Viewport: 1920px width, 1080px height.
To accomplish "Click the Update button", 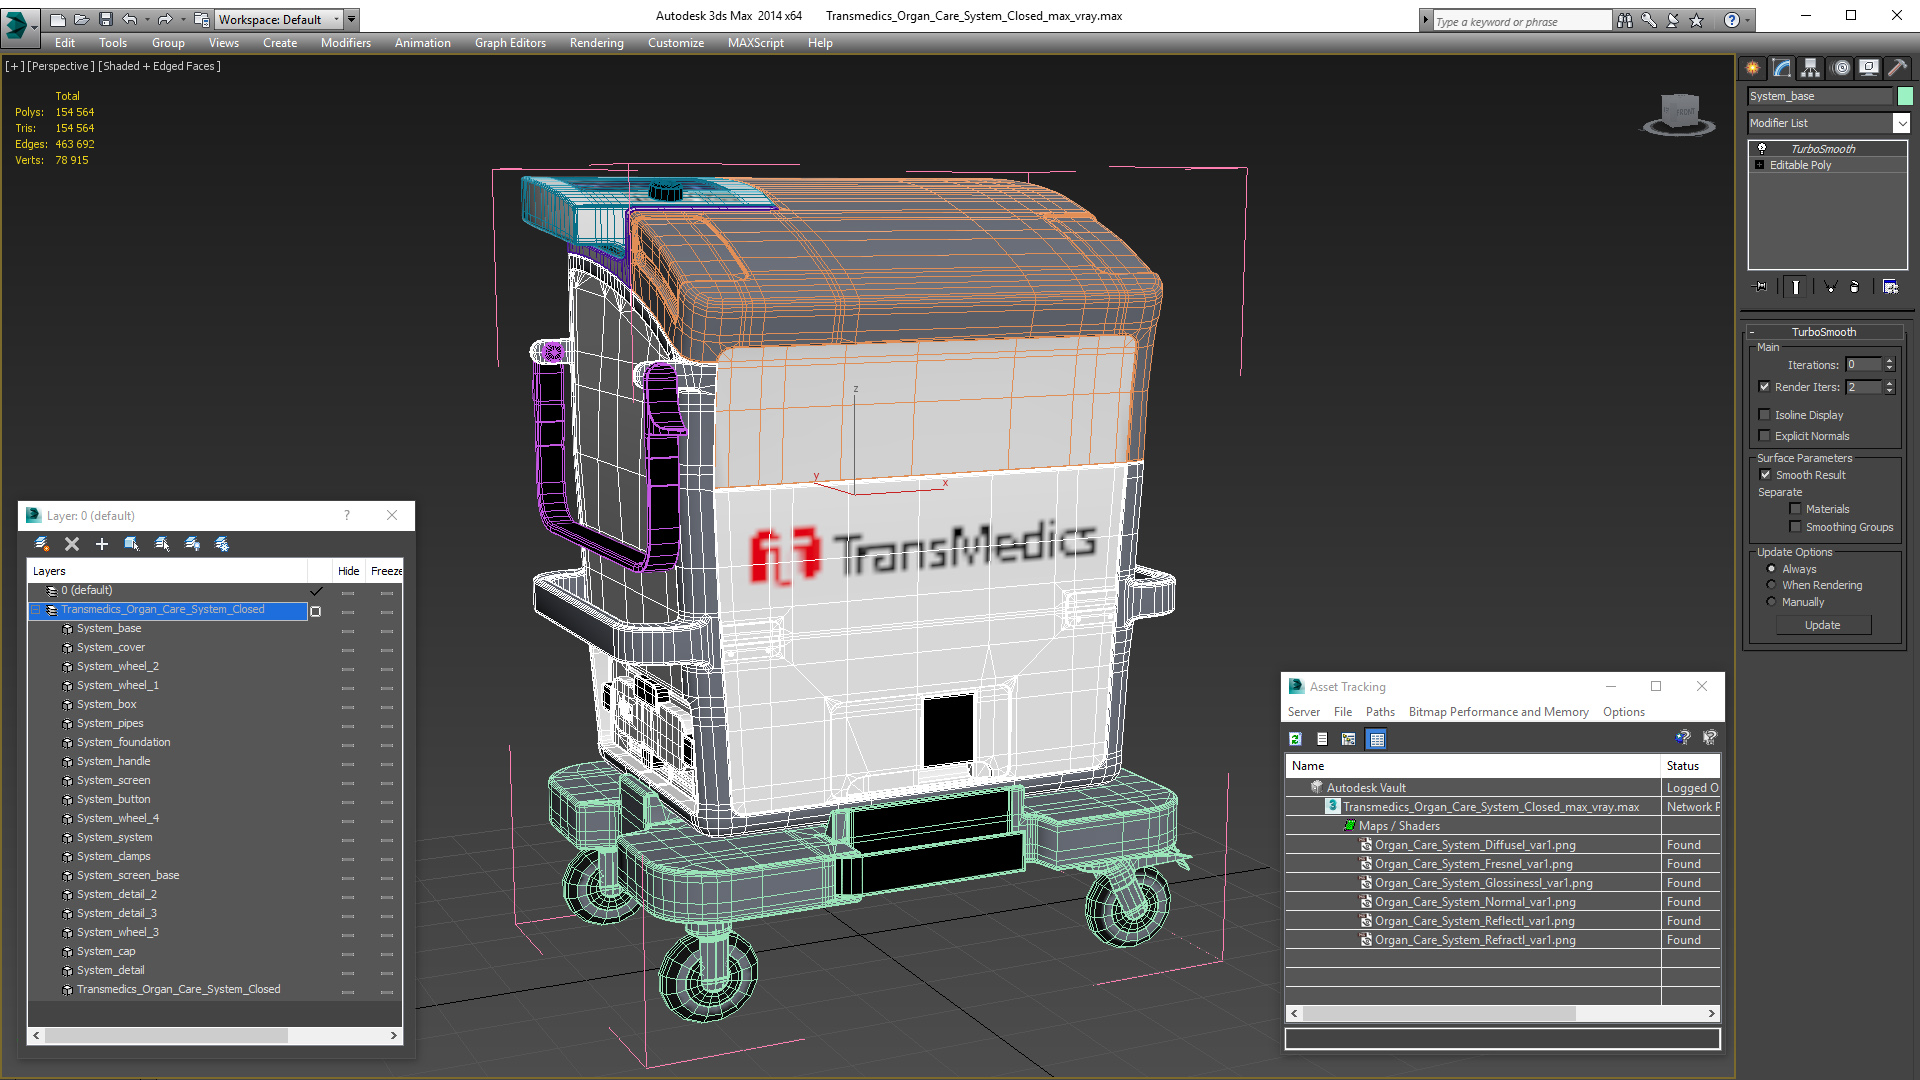I will tap(1822, 625).
